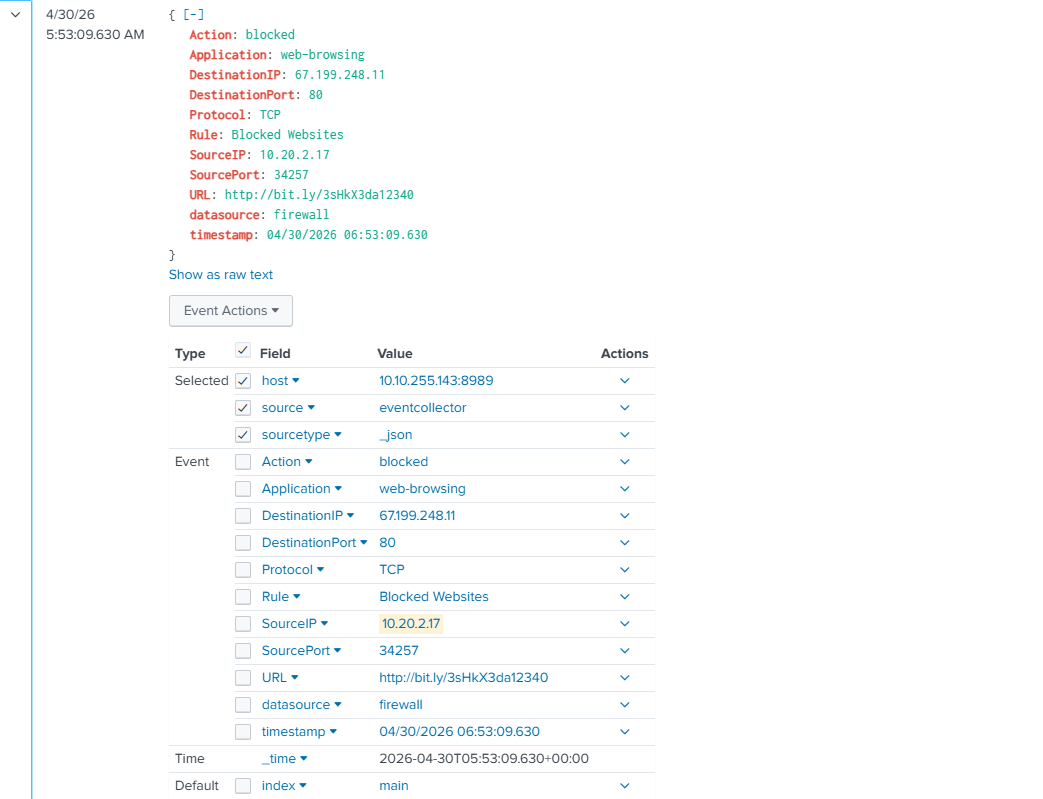Open the DestinationIP field name dropdown
The image size is (1043, 799).
tap(308, 516)
